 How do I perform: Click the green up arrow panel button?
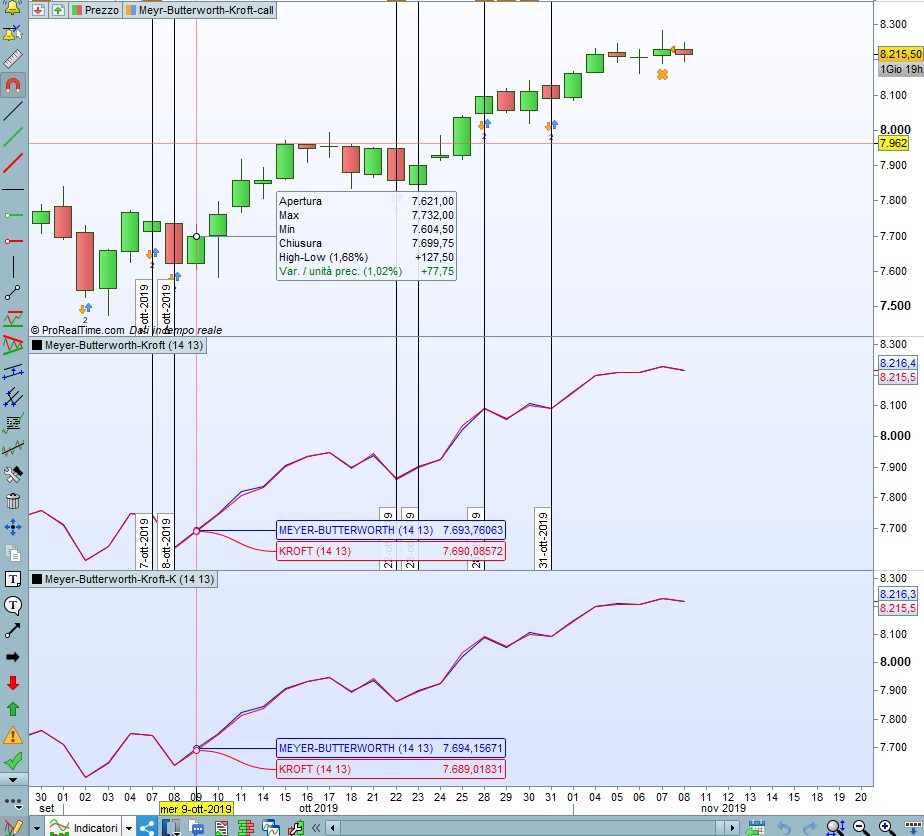point(58,10)
